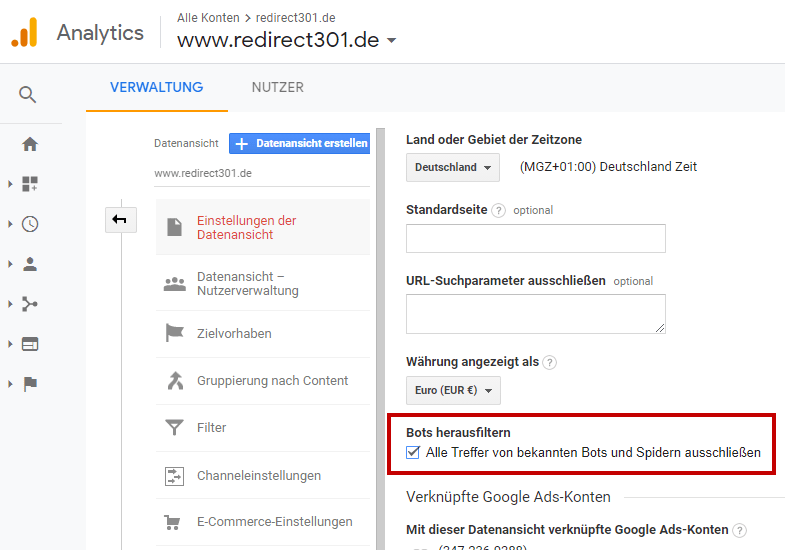The width and height of the screenshot is (785, 550).
Task: Open the Audience person icon
Action: (30, 264)
